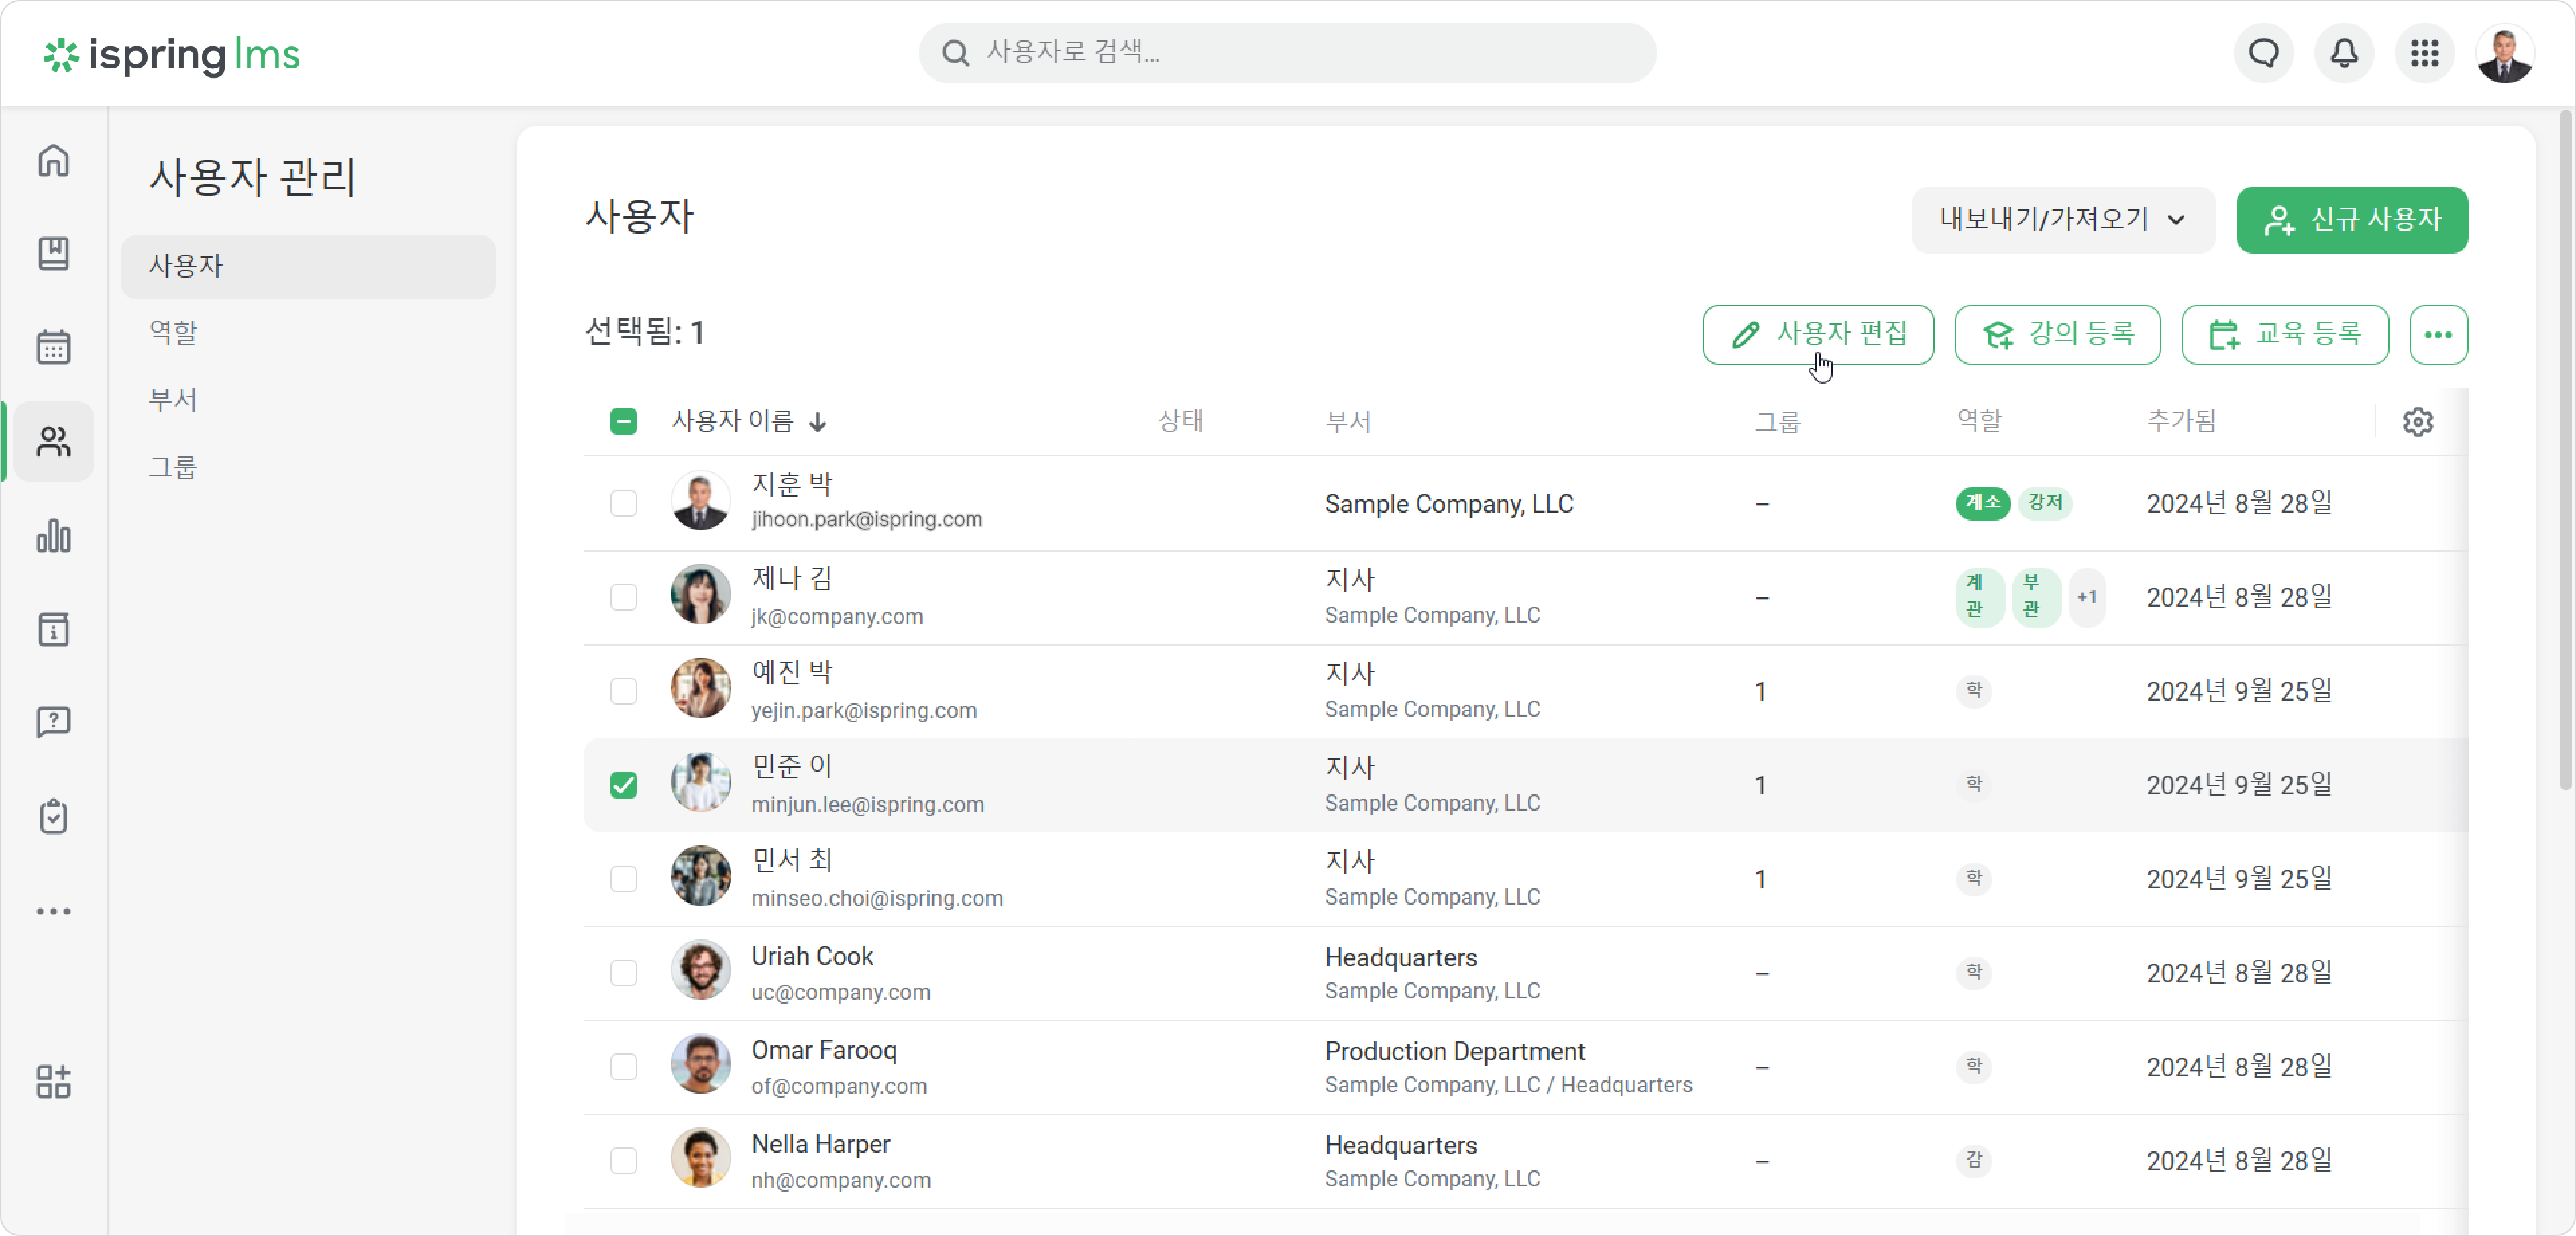
Task: Open the calendar icon in the sidebar
Action: point(54,347)
